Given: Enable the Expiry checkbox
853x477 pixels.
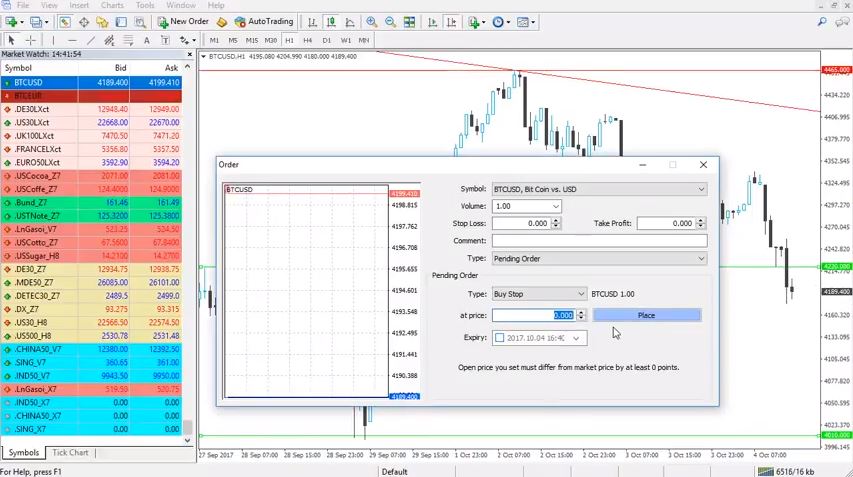Looking at the screenshot, I should pyautogui.click(x=500, y=338).
